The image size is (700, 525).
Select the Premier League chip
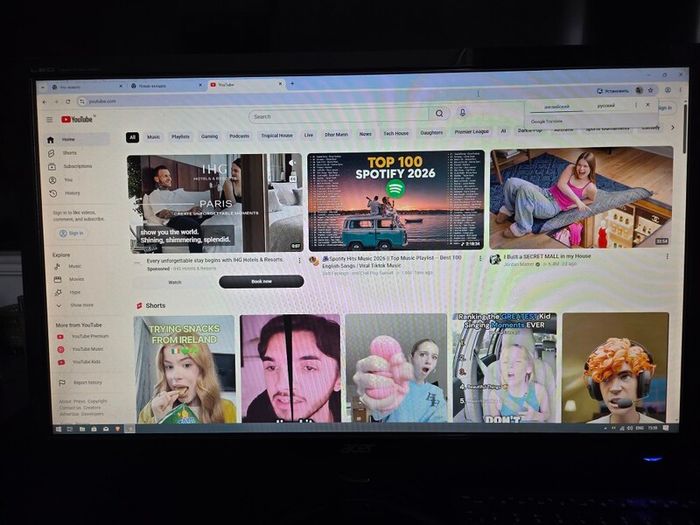point(471,132)
